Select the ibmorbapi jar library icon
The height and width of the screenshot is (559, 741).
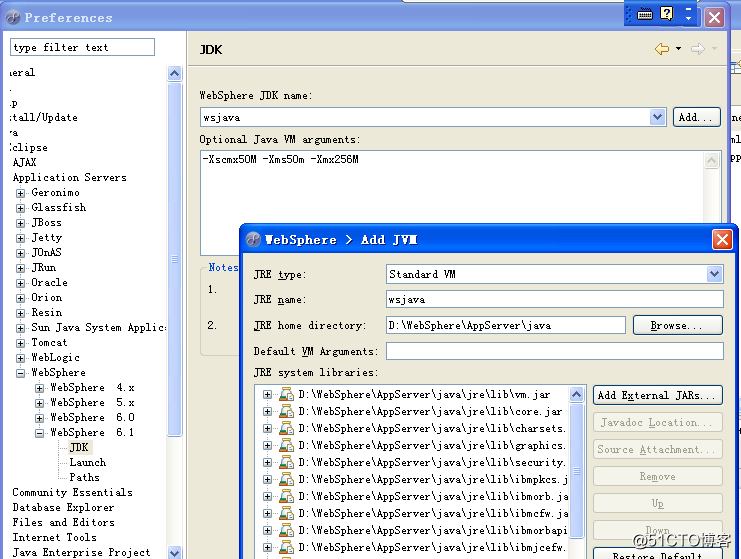tap(286, 530)
